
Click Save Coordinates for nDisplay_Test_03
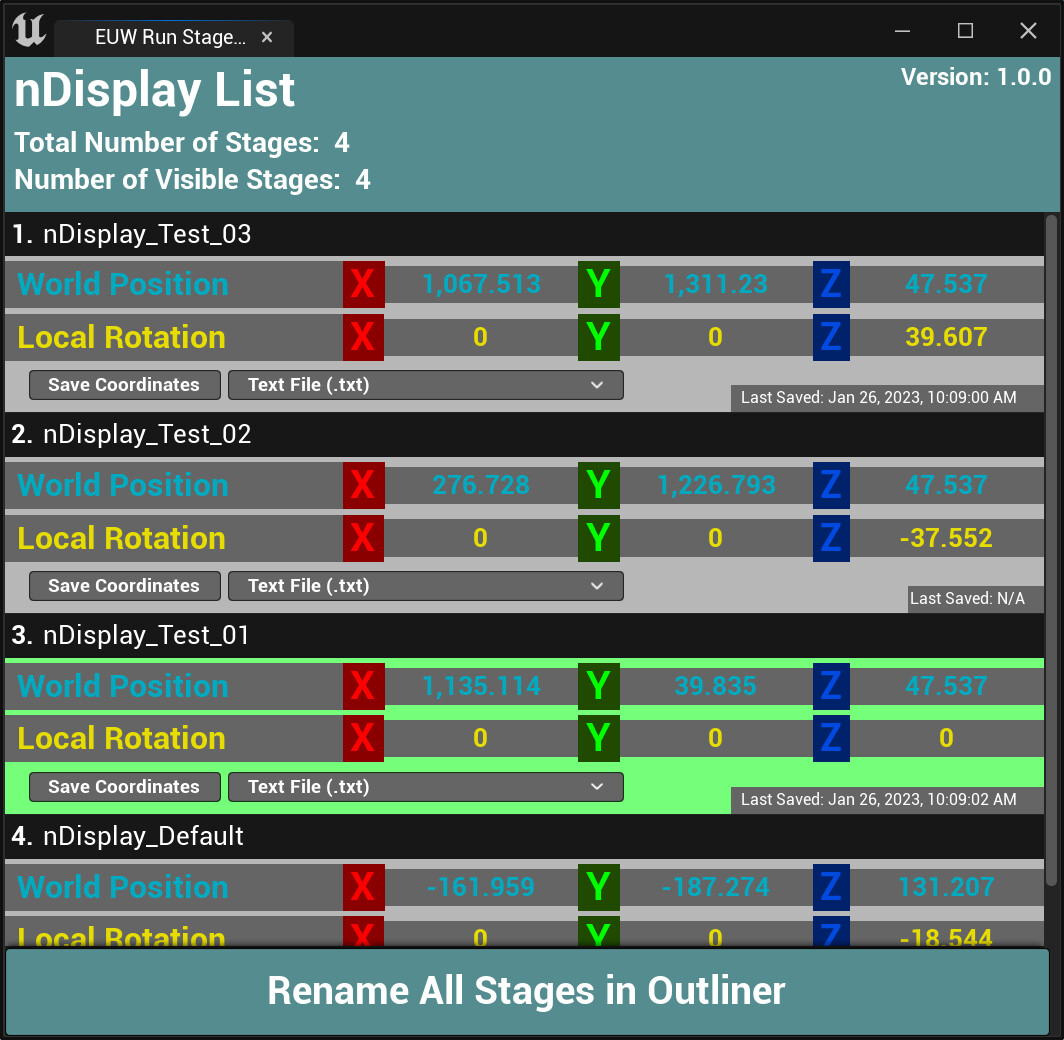tap(124, 384)
